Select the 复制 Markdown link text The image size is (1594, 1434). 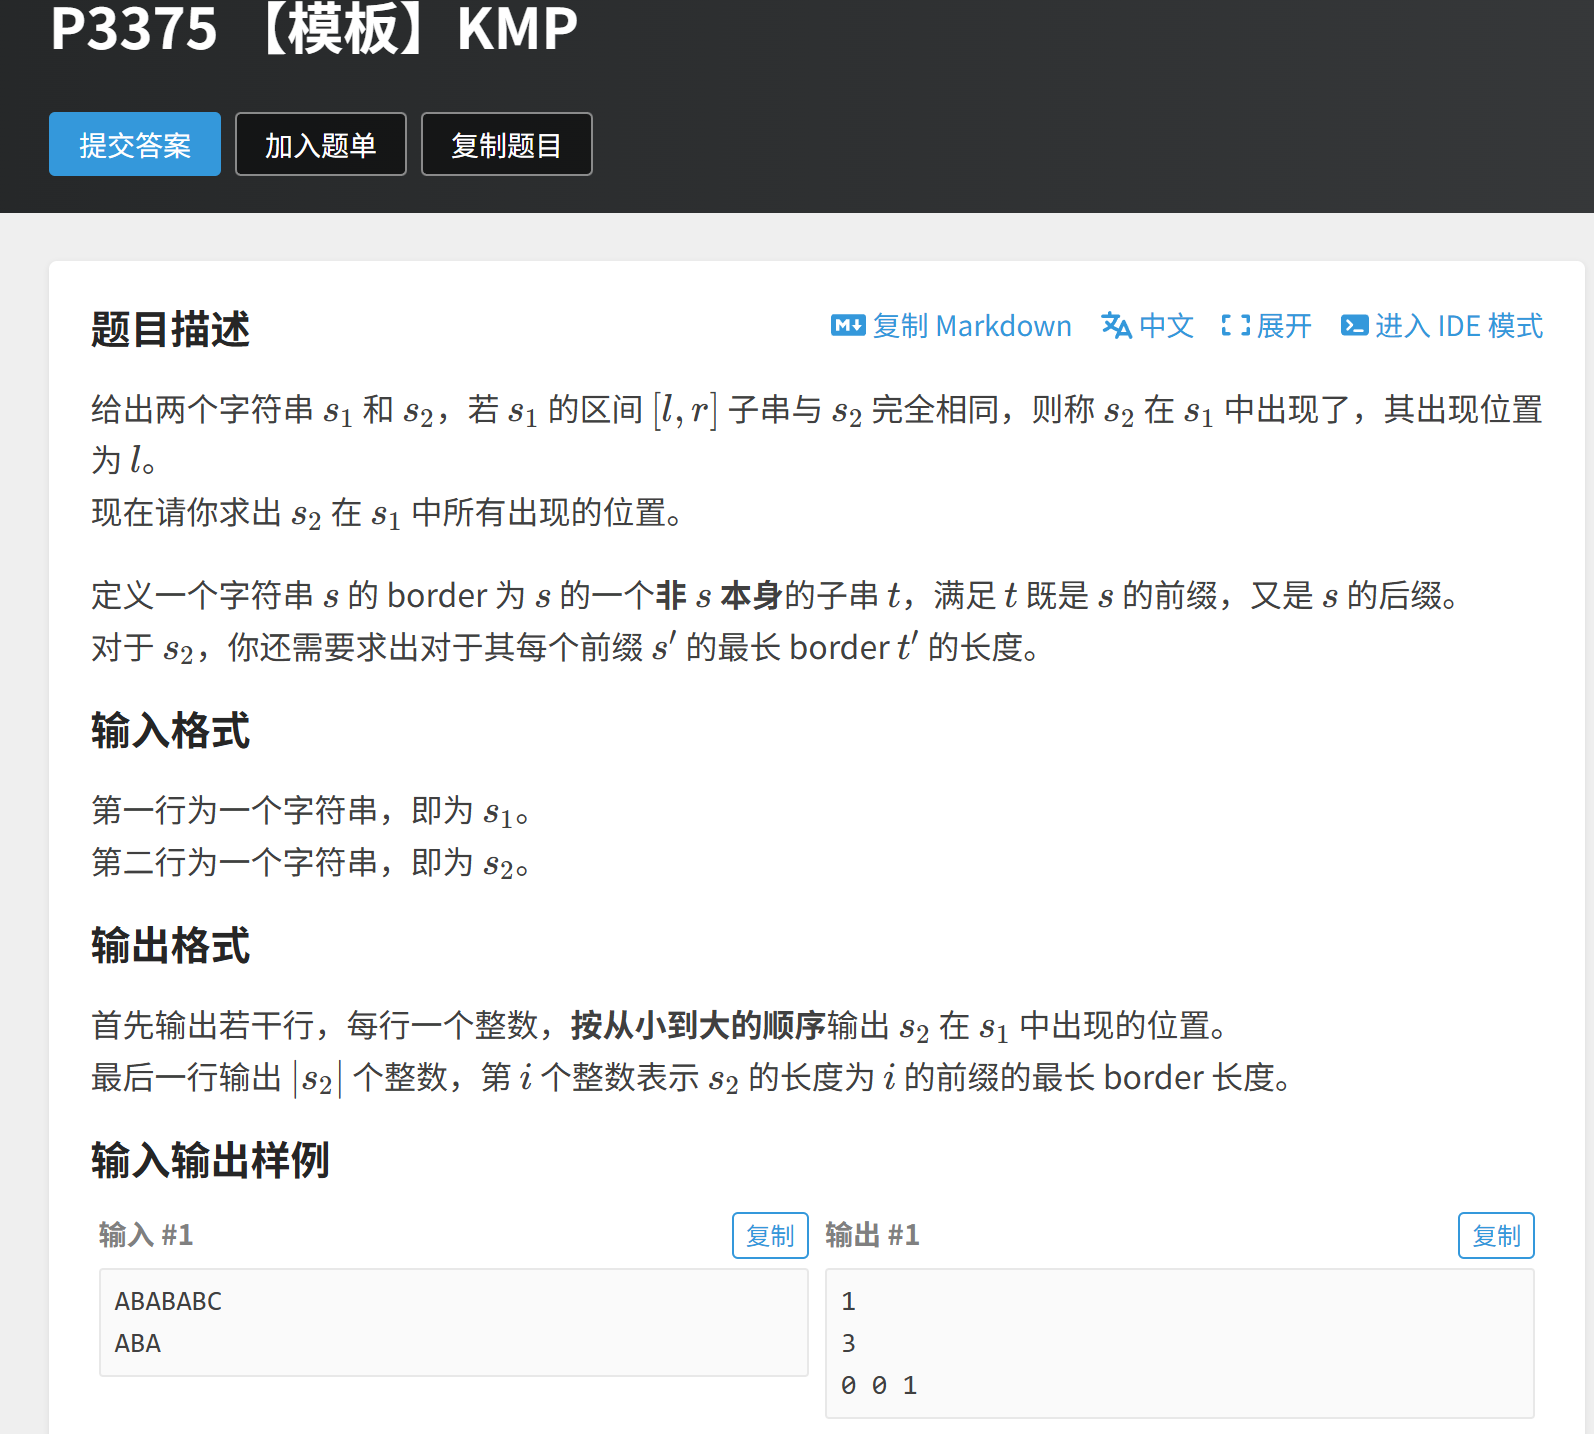972,326
